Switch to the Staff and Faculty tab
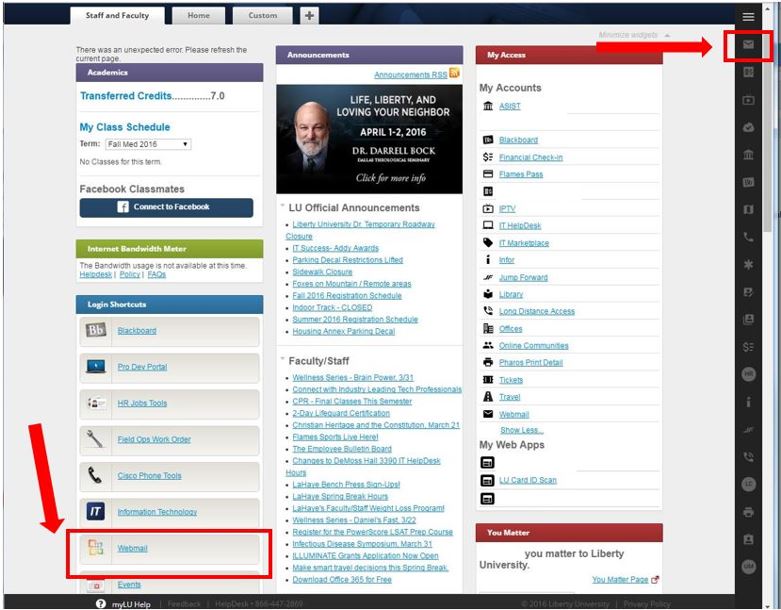 [x=118, y=15]
